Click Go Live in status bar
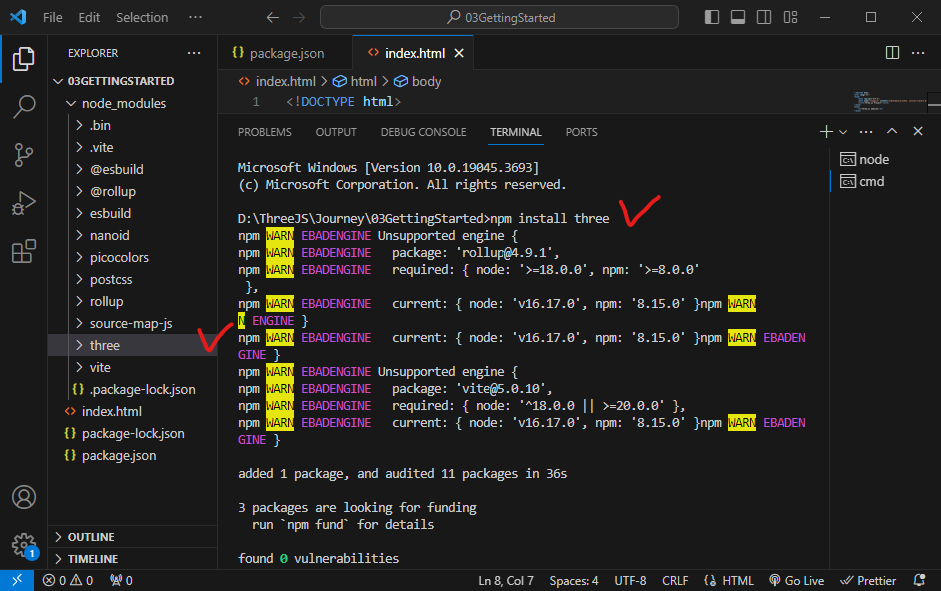Viewport: 941px width, 591px height. 796,580
